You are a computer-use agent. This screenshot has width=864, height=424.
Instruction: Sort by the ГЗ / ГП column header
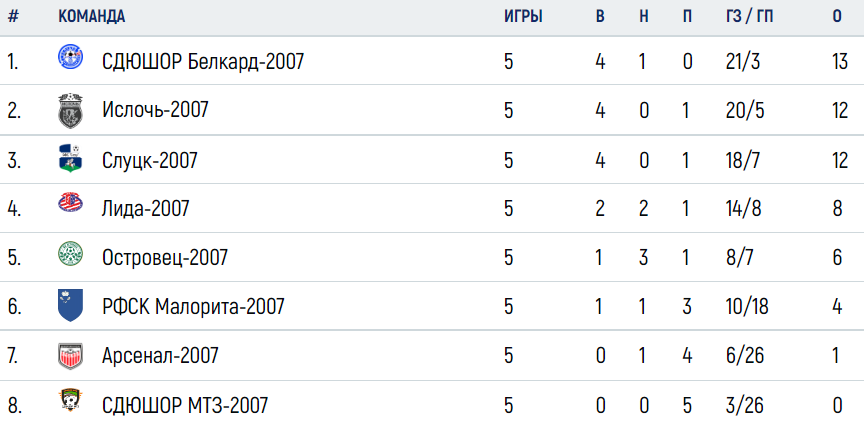click(750, 17)
